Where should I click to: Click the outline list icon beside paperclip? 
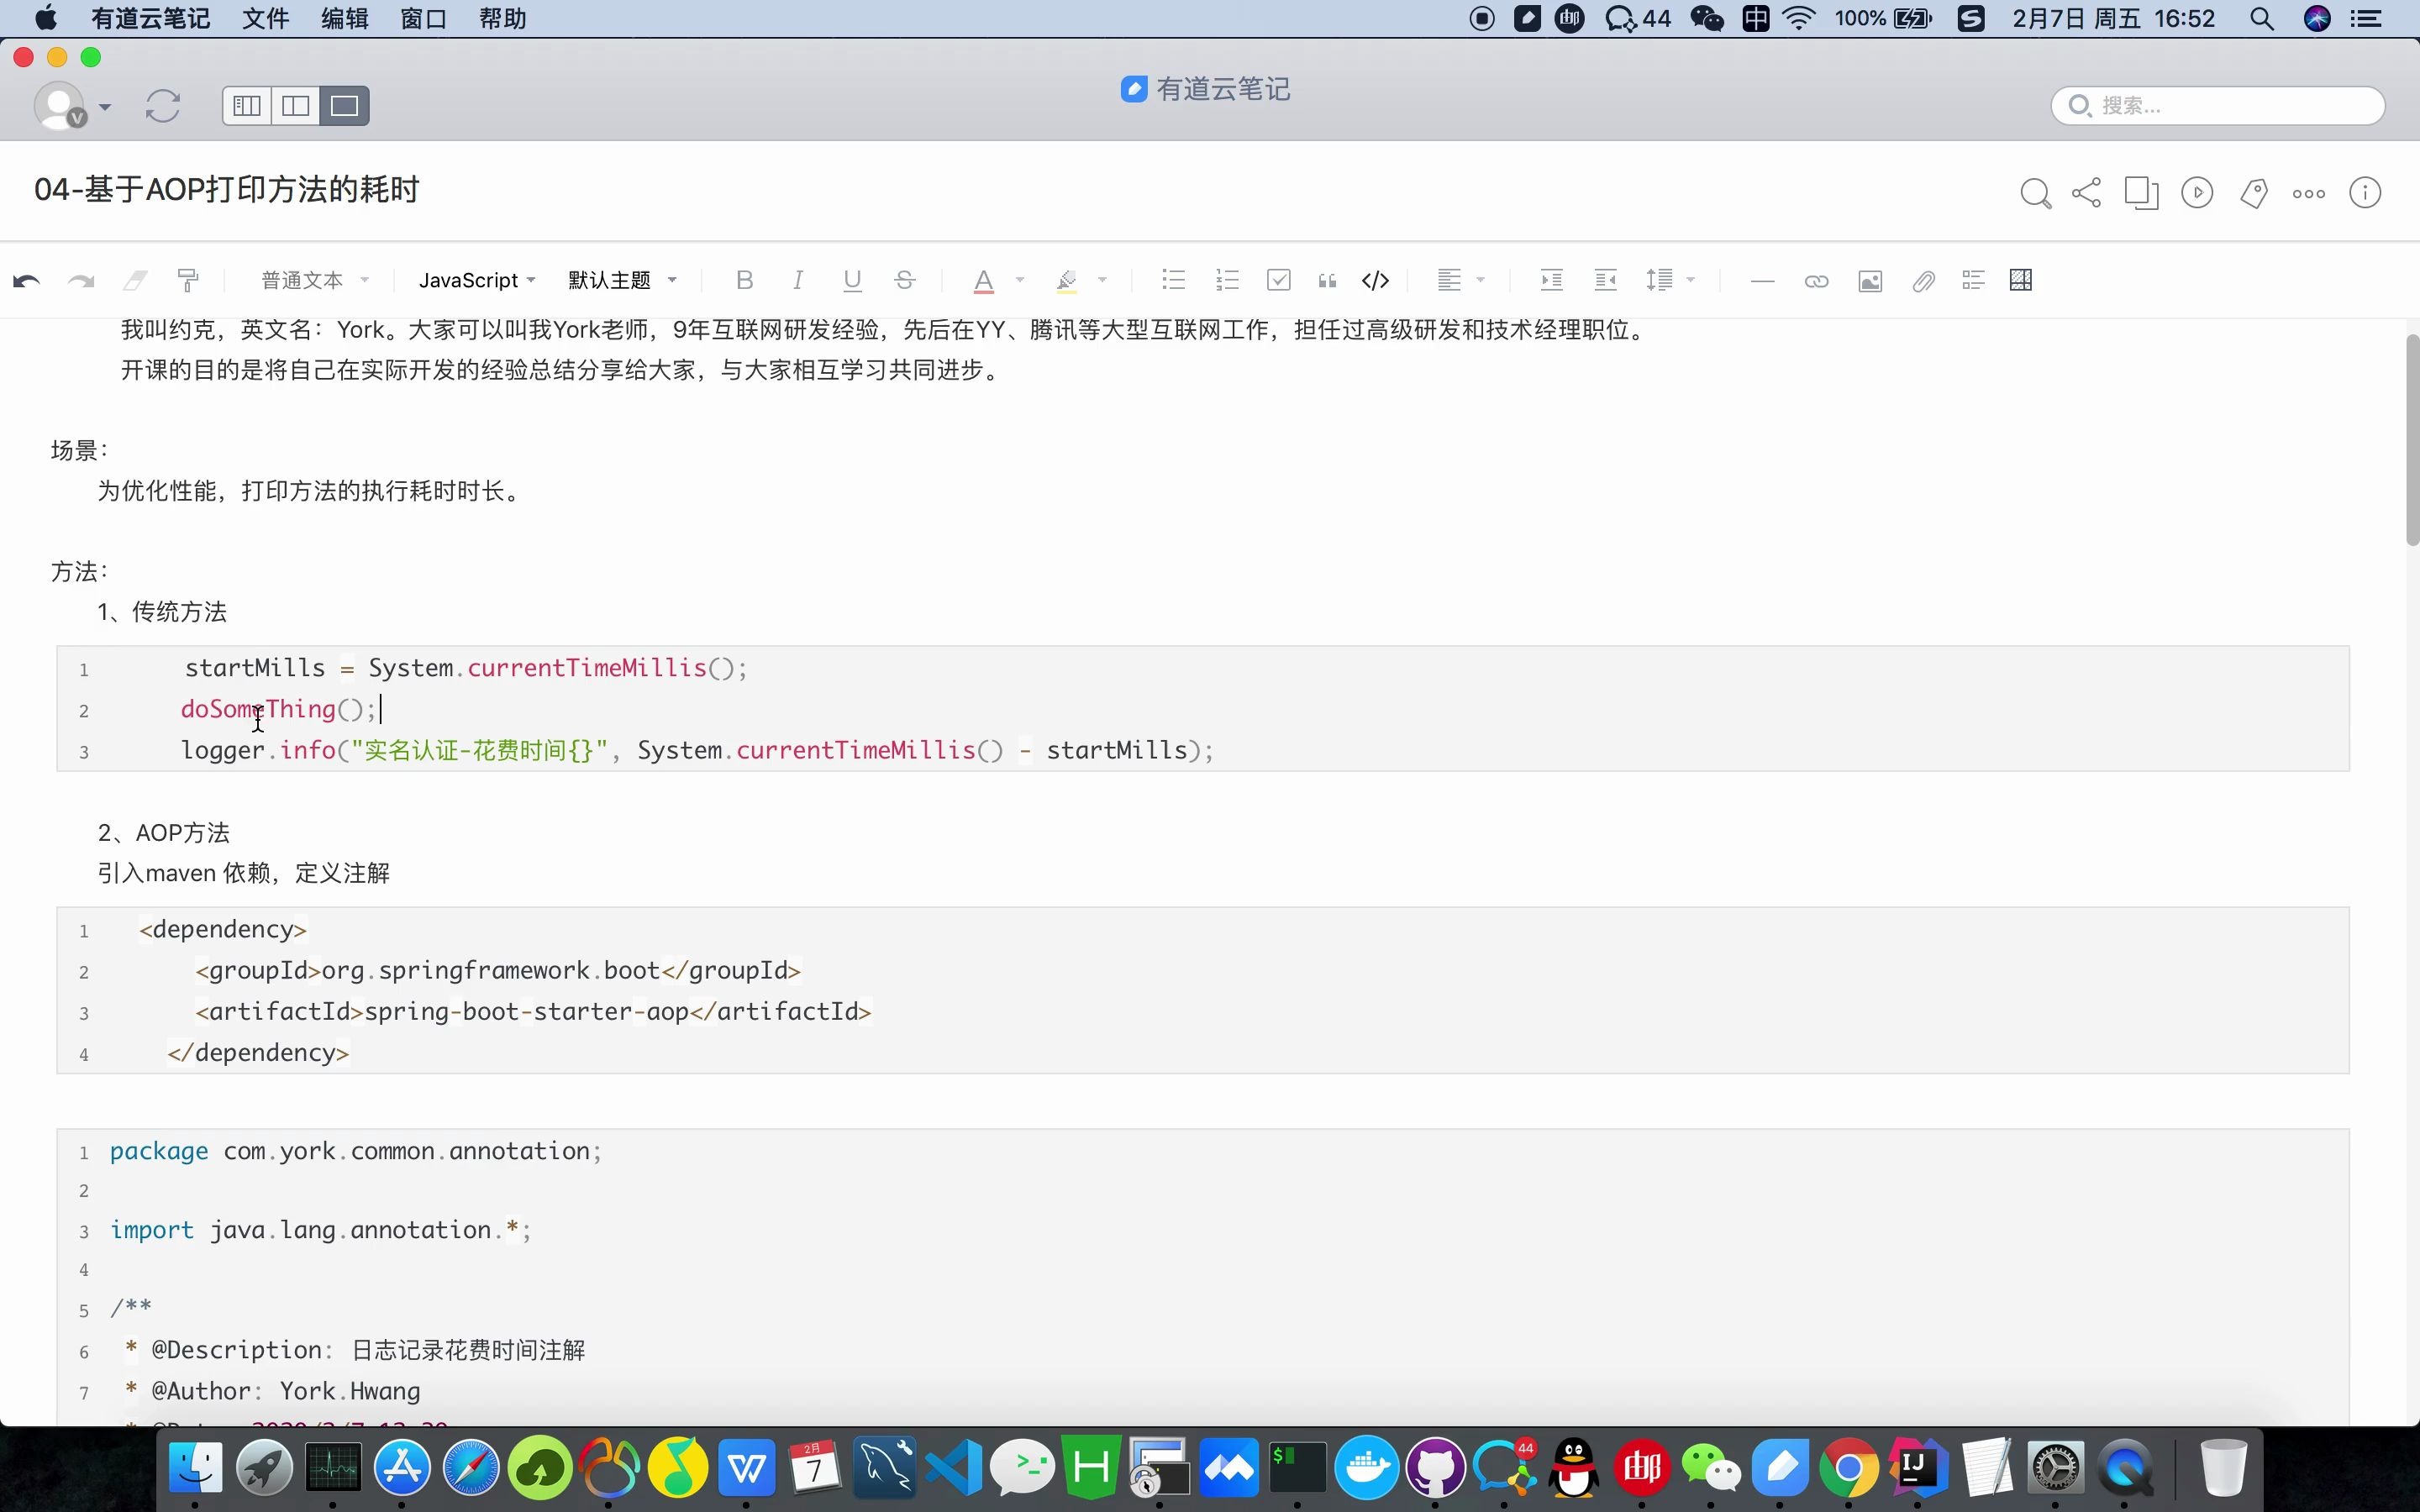pyautogui.click(x=1973, y=281)
